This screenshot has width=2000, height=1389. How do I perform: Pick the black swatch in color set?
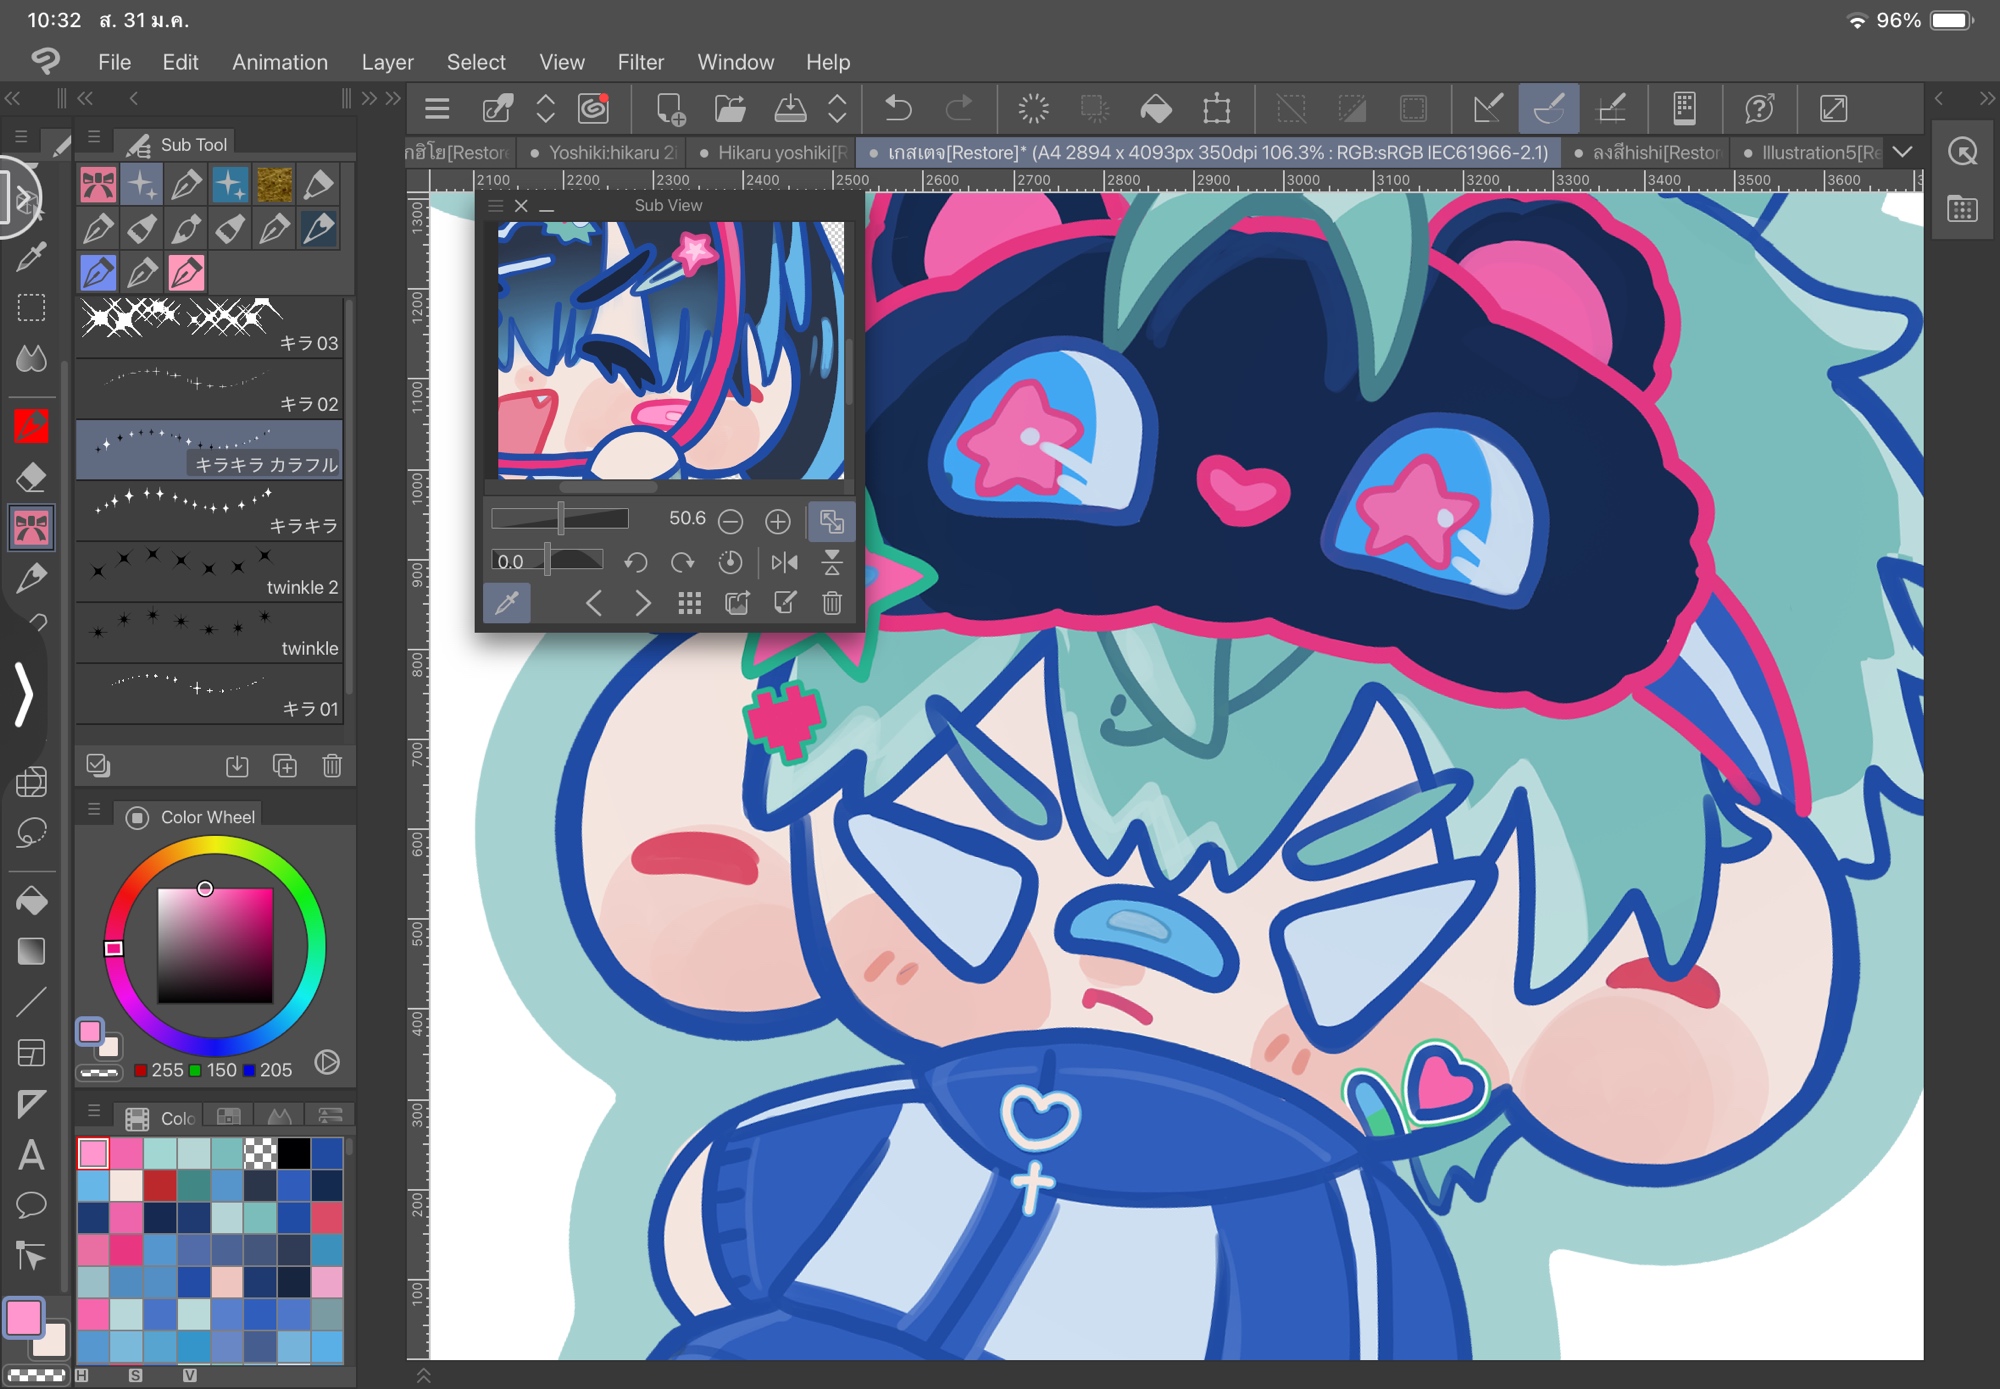[x=293, y=1153]
